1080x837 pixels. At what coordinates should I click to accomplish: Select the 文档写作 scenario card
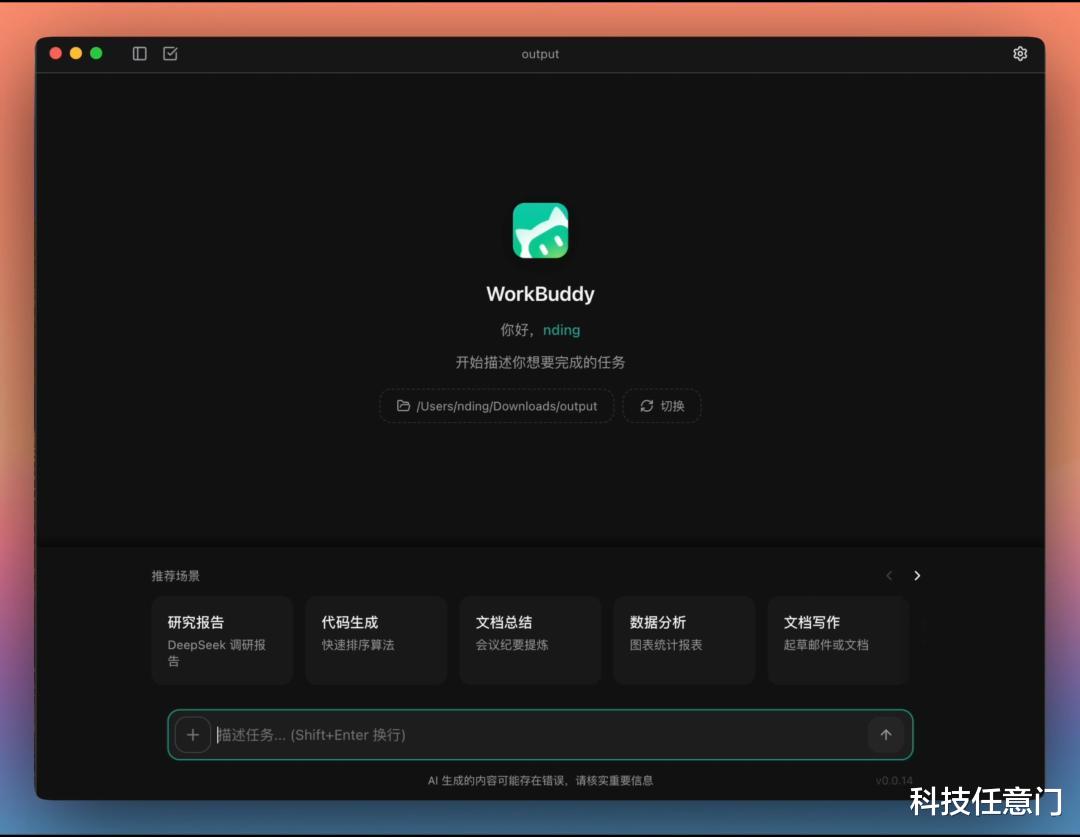click(838, 641)
